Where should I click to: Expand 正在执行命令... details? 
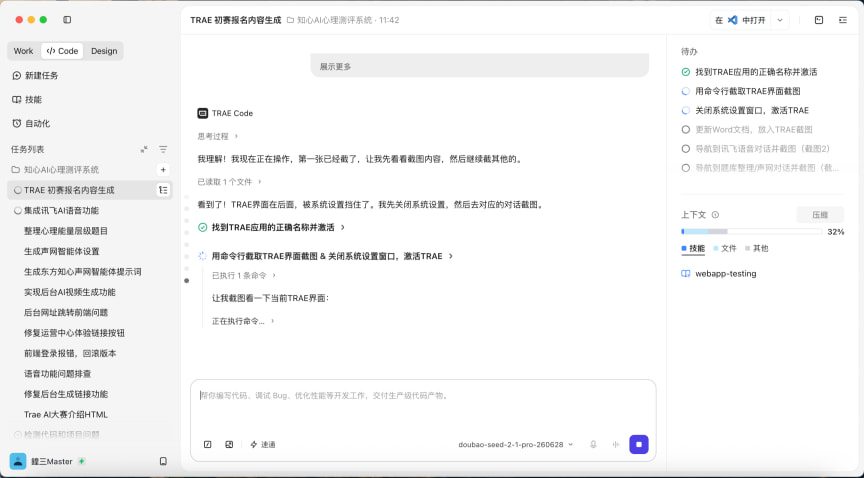pos(243,321)
